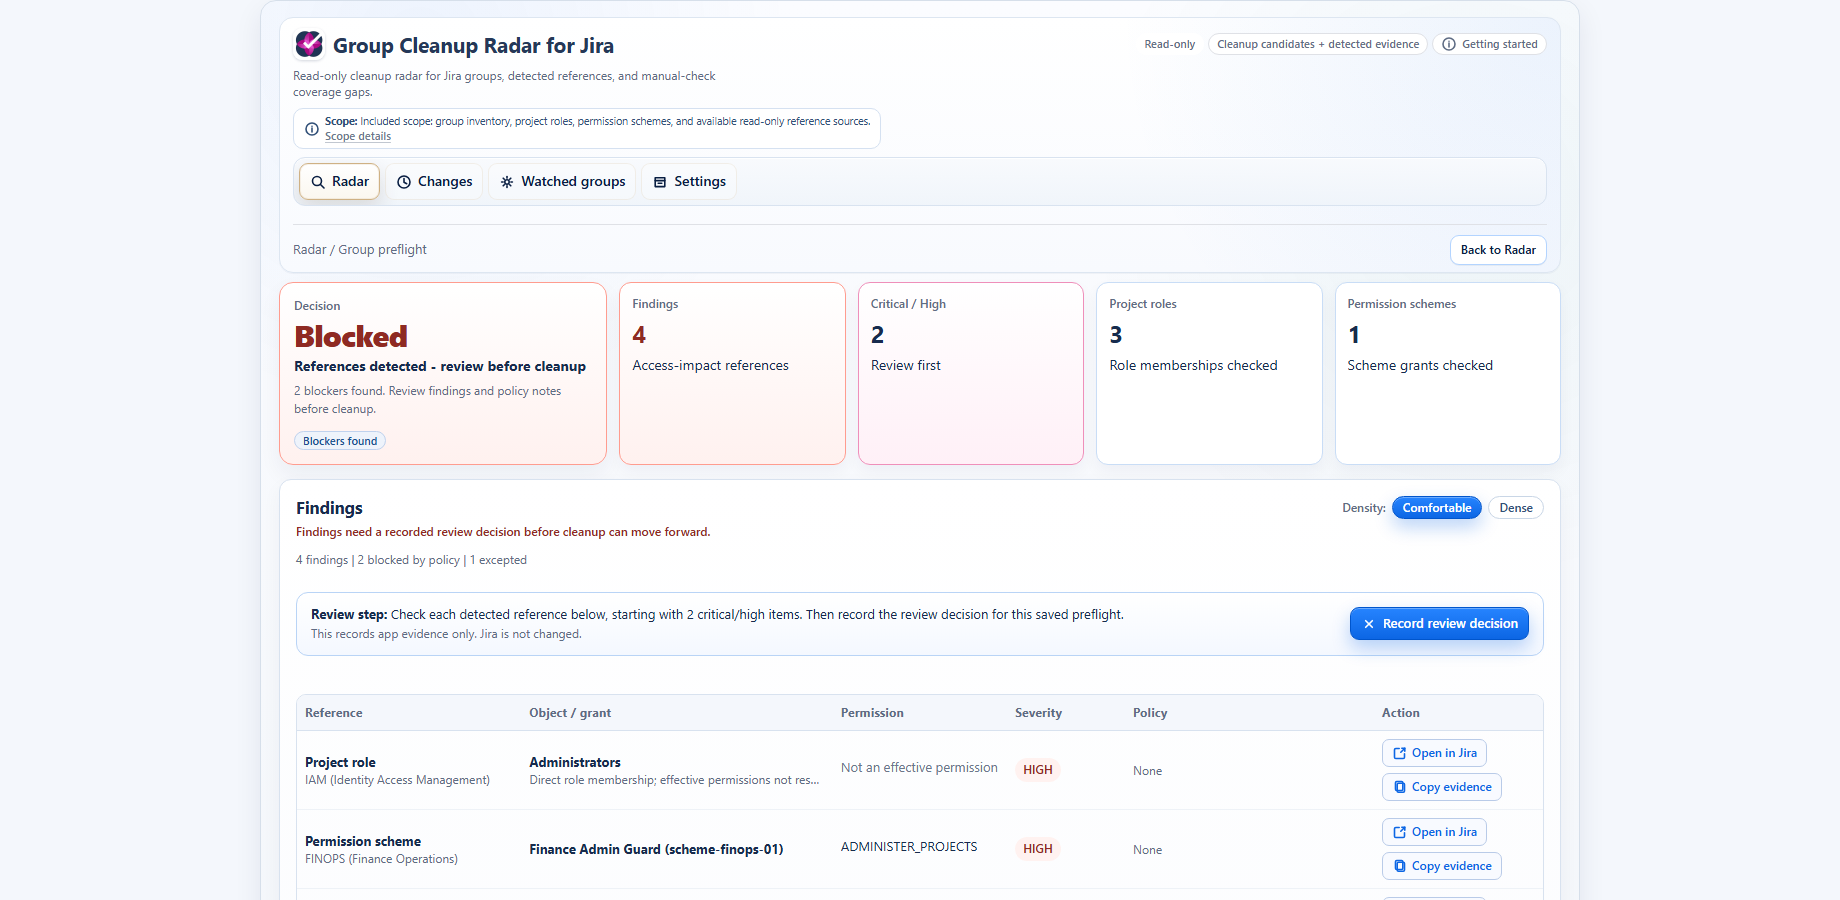
Task: Open Finance Admin Guard scheme in Jira
Action: coord(1434,832)
